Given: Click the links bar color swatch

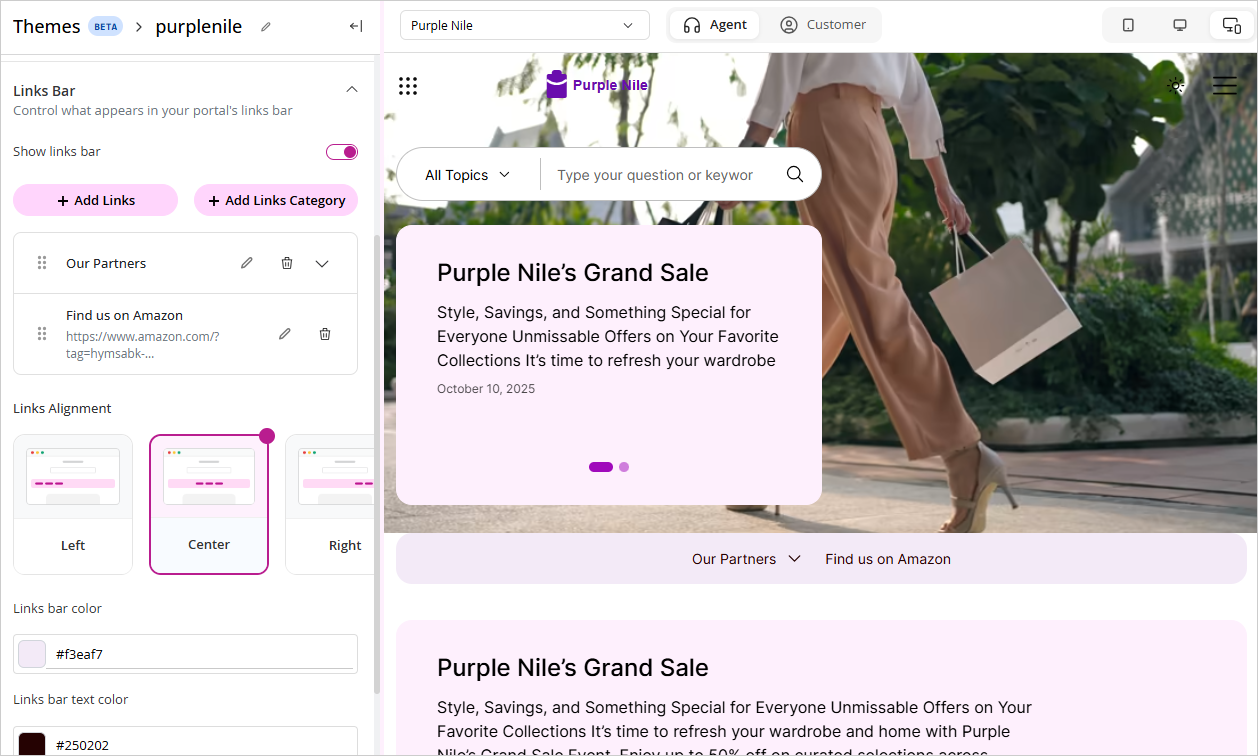Looking at the screenshot, I should (32, 654).
